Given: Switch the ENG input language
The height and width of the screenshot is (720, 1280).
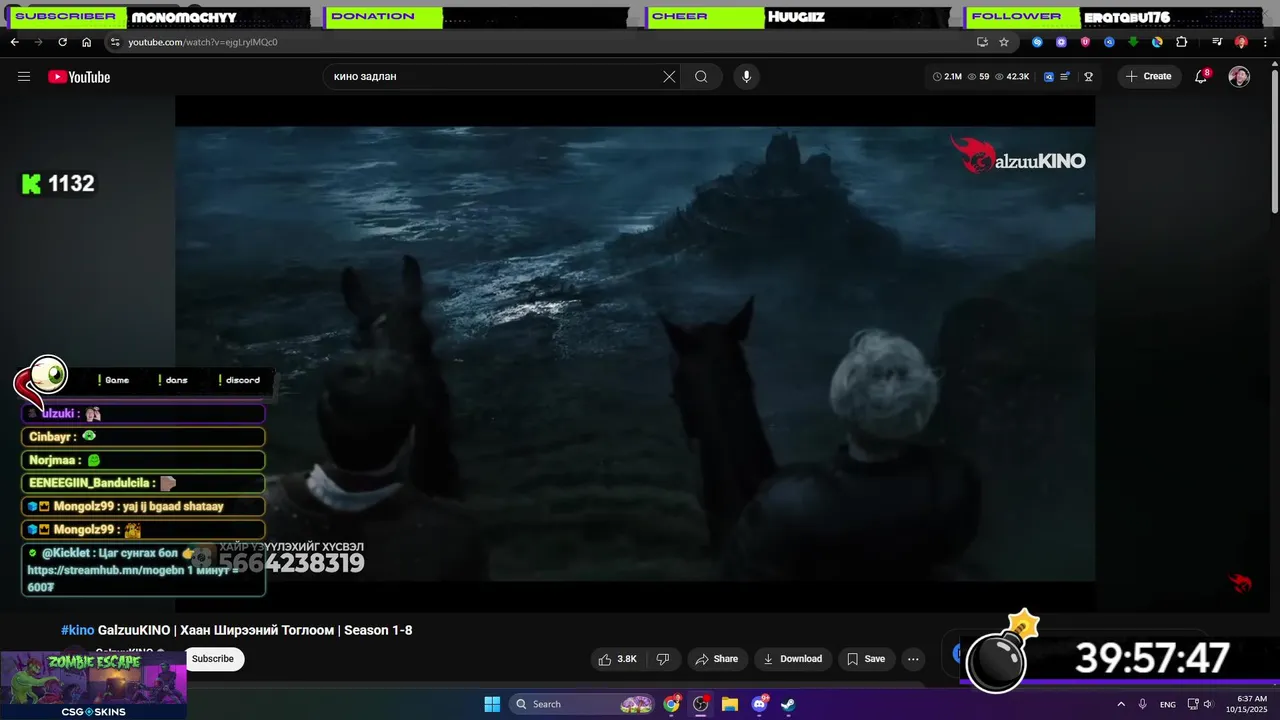Looking at the screenshot, I should pyautogui.click(x=1168, y=704).
